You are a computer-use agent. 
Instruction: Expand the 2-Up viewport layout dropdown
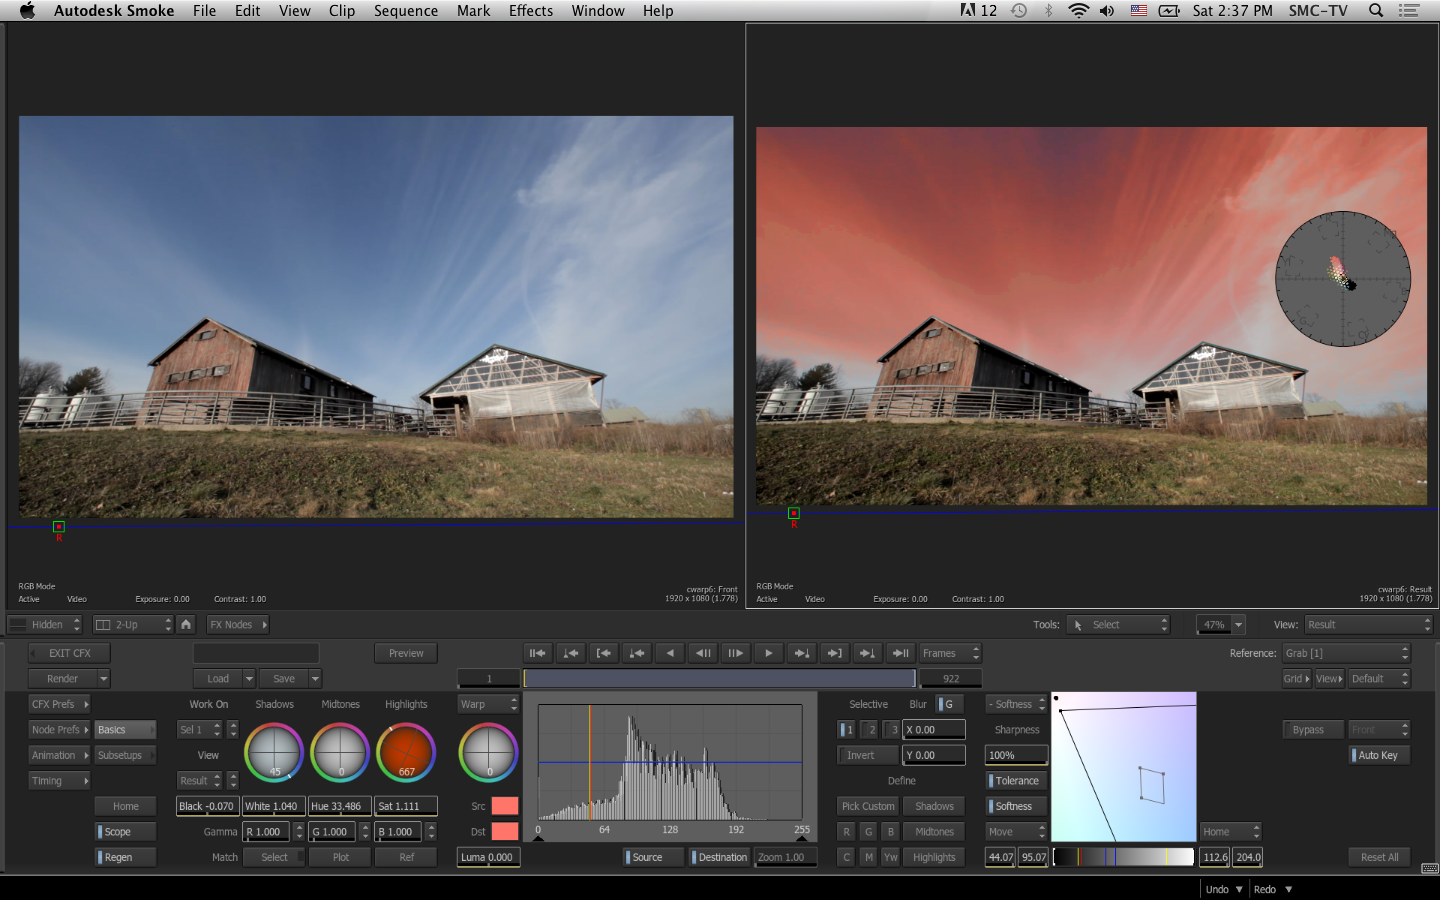[133, 624]
